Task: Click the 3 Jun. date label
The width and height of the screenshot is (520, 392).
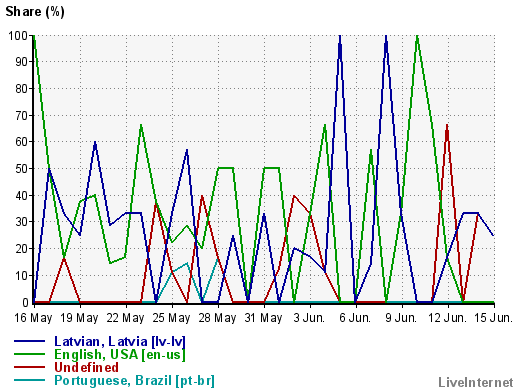Action: 309,318
